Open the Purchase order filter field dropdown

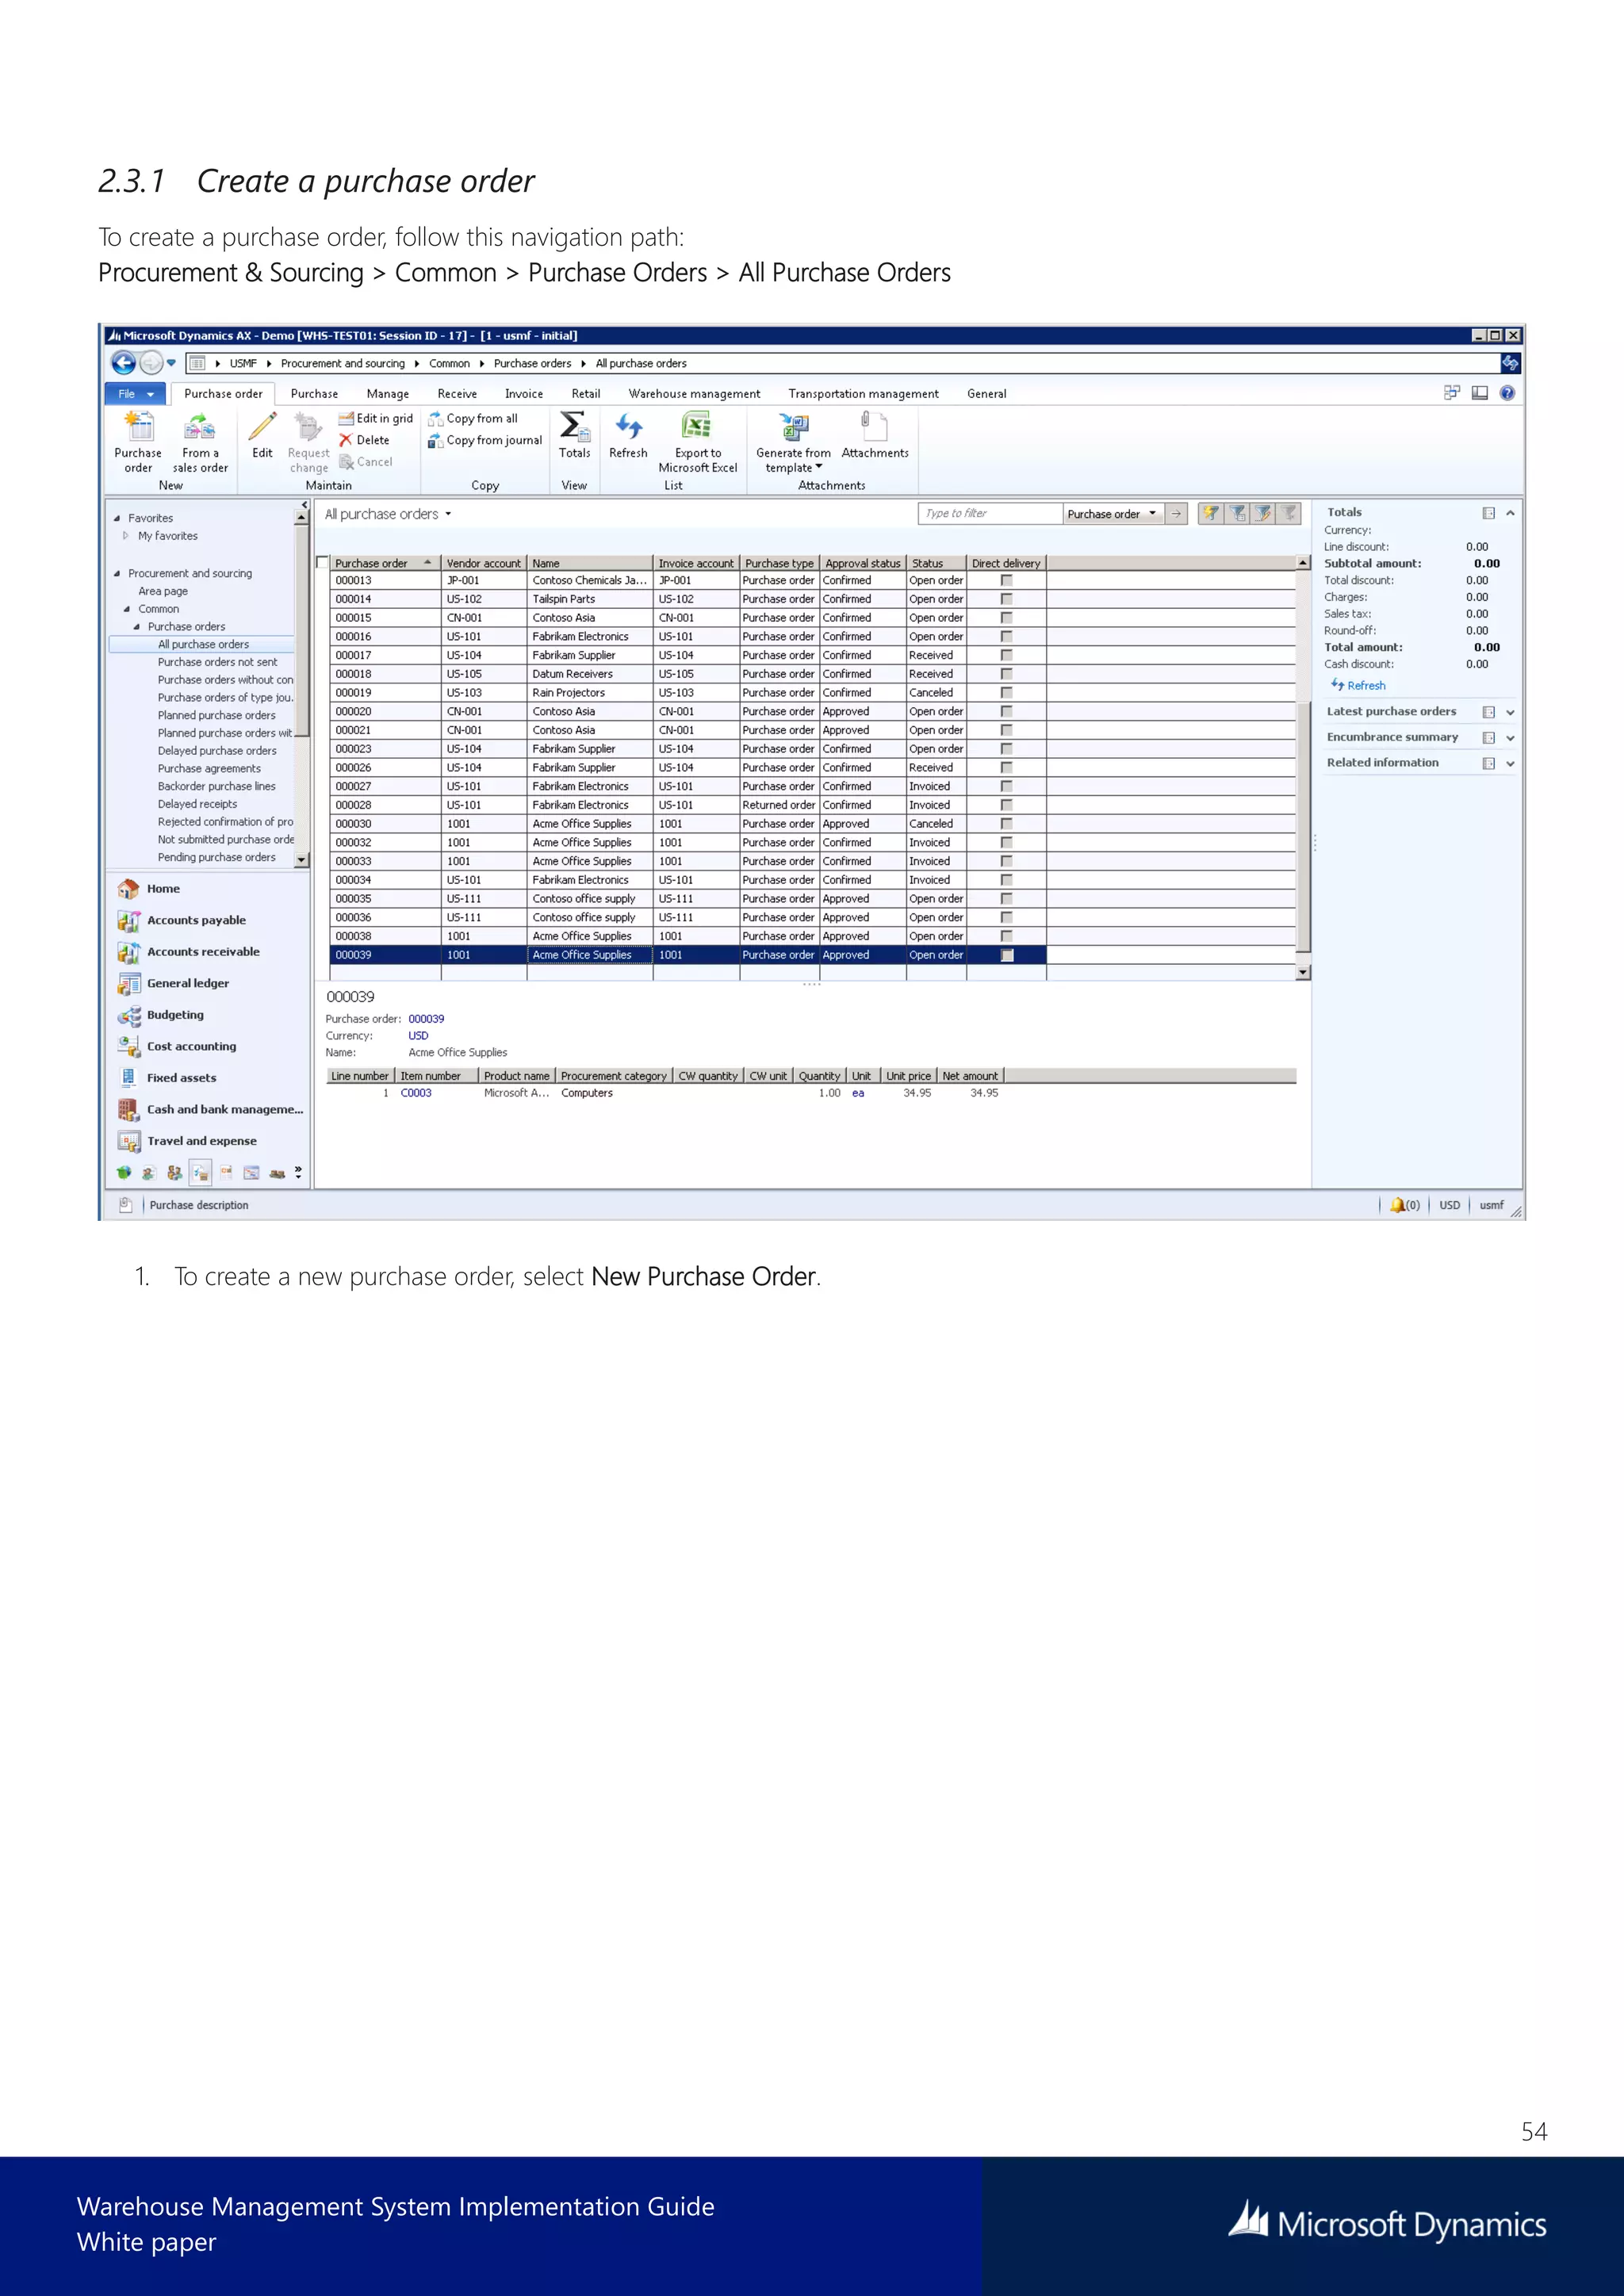coord(1152,513)
